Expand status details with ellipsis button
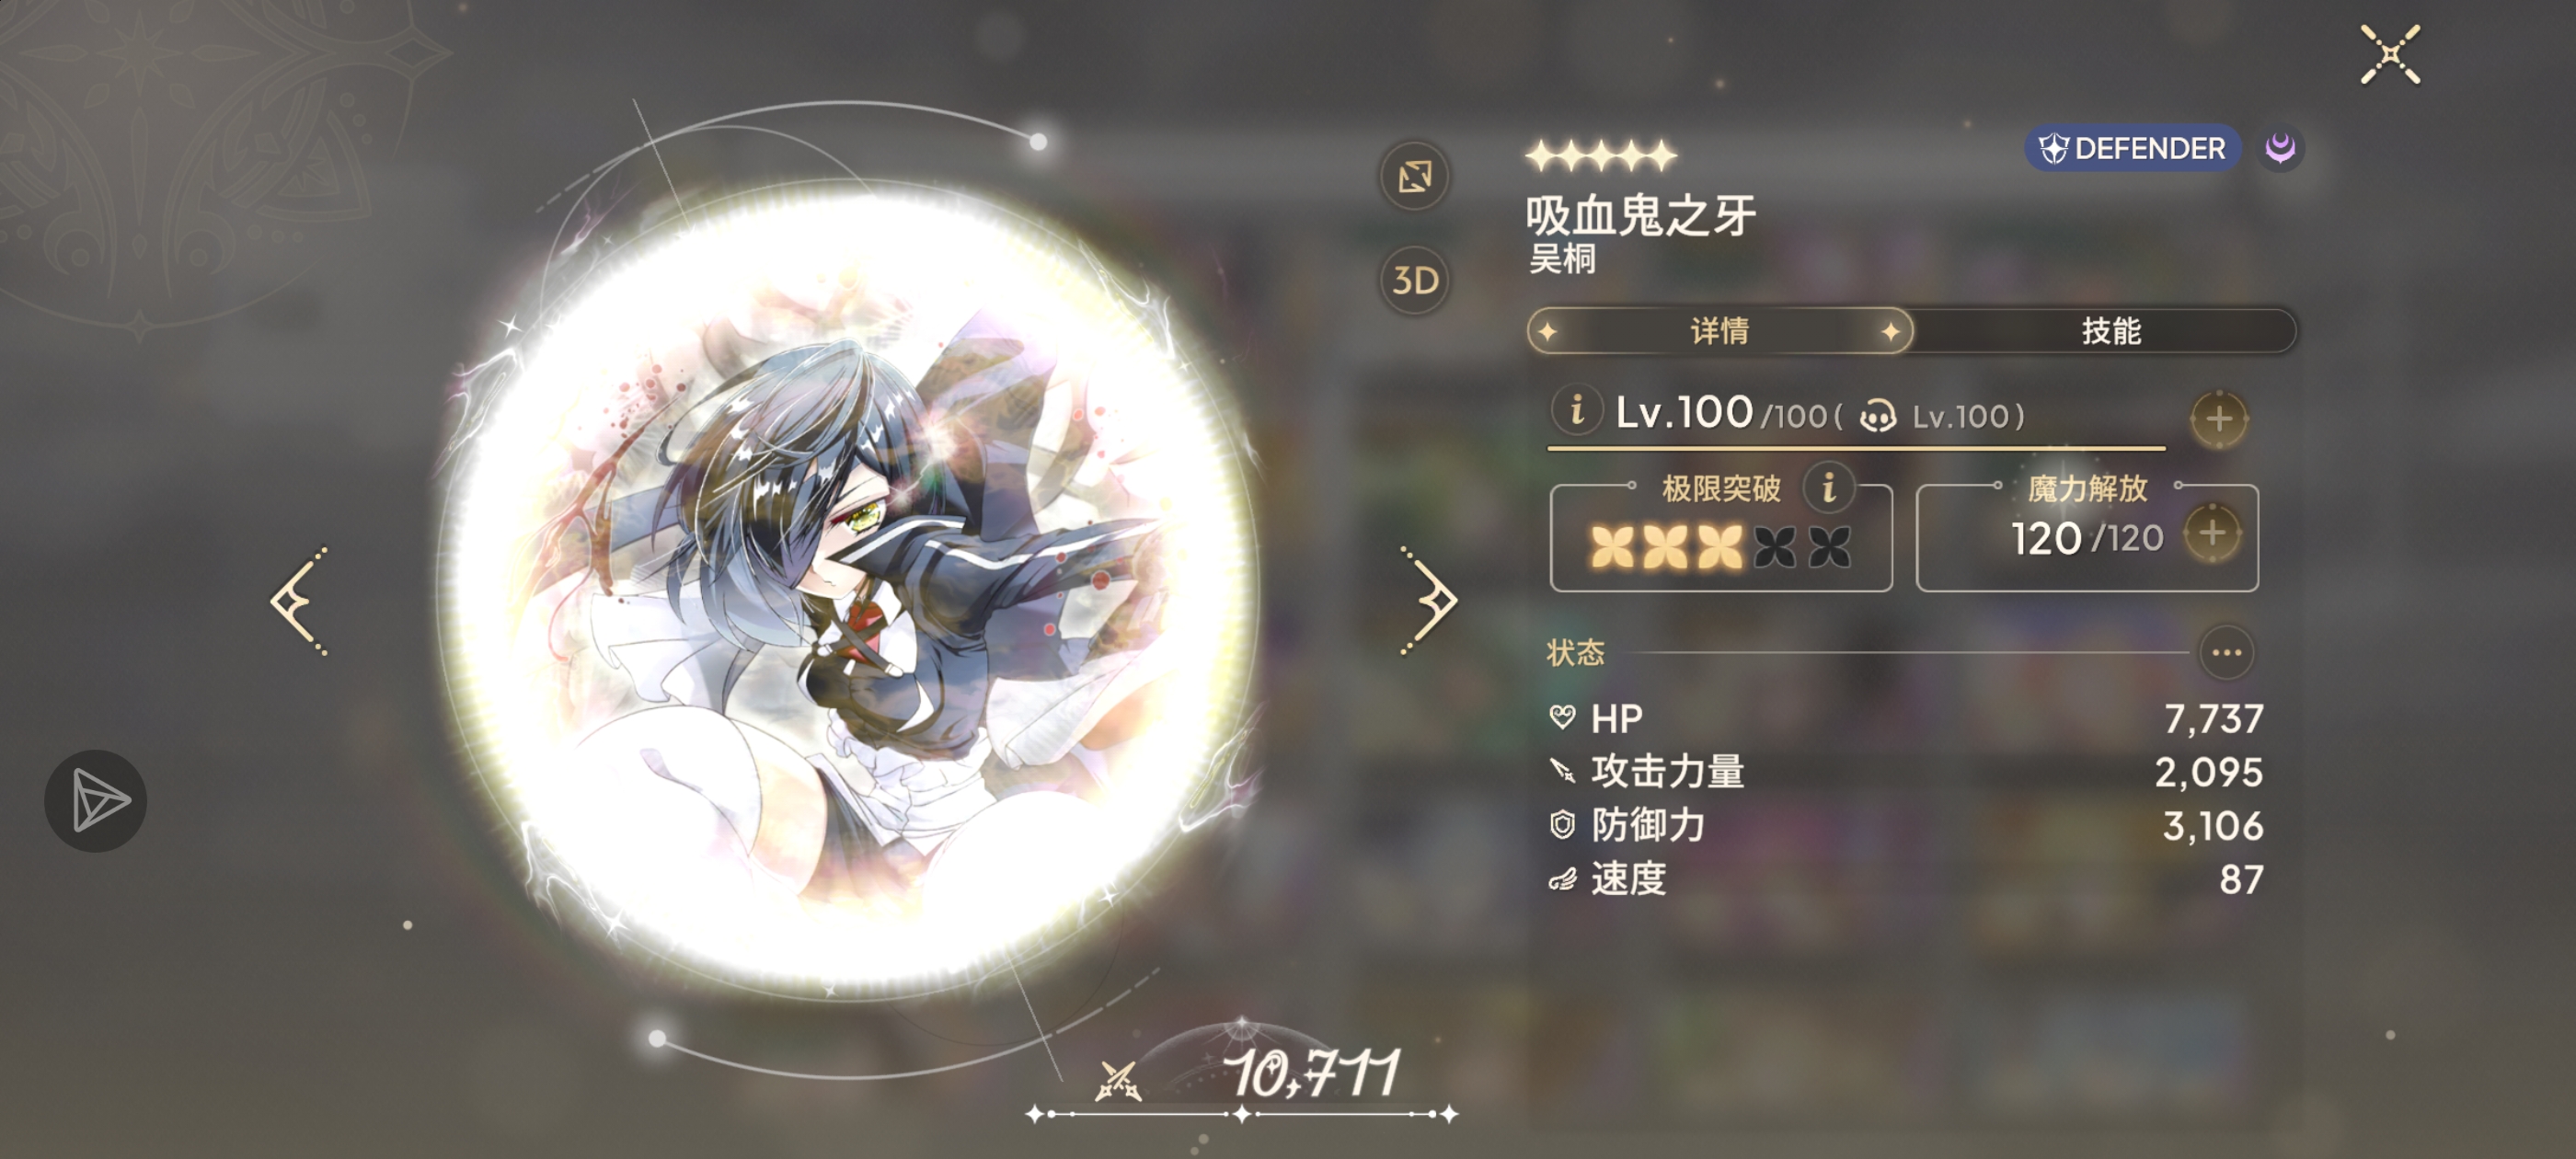Screen dimensions: 2576x1159 coord(2226,653)
